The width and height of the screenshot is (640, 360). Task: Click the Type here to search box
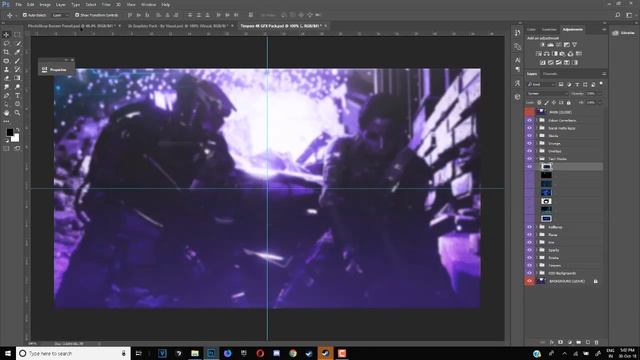pos(73,353)
